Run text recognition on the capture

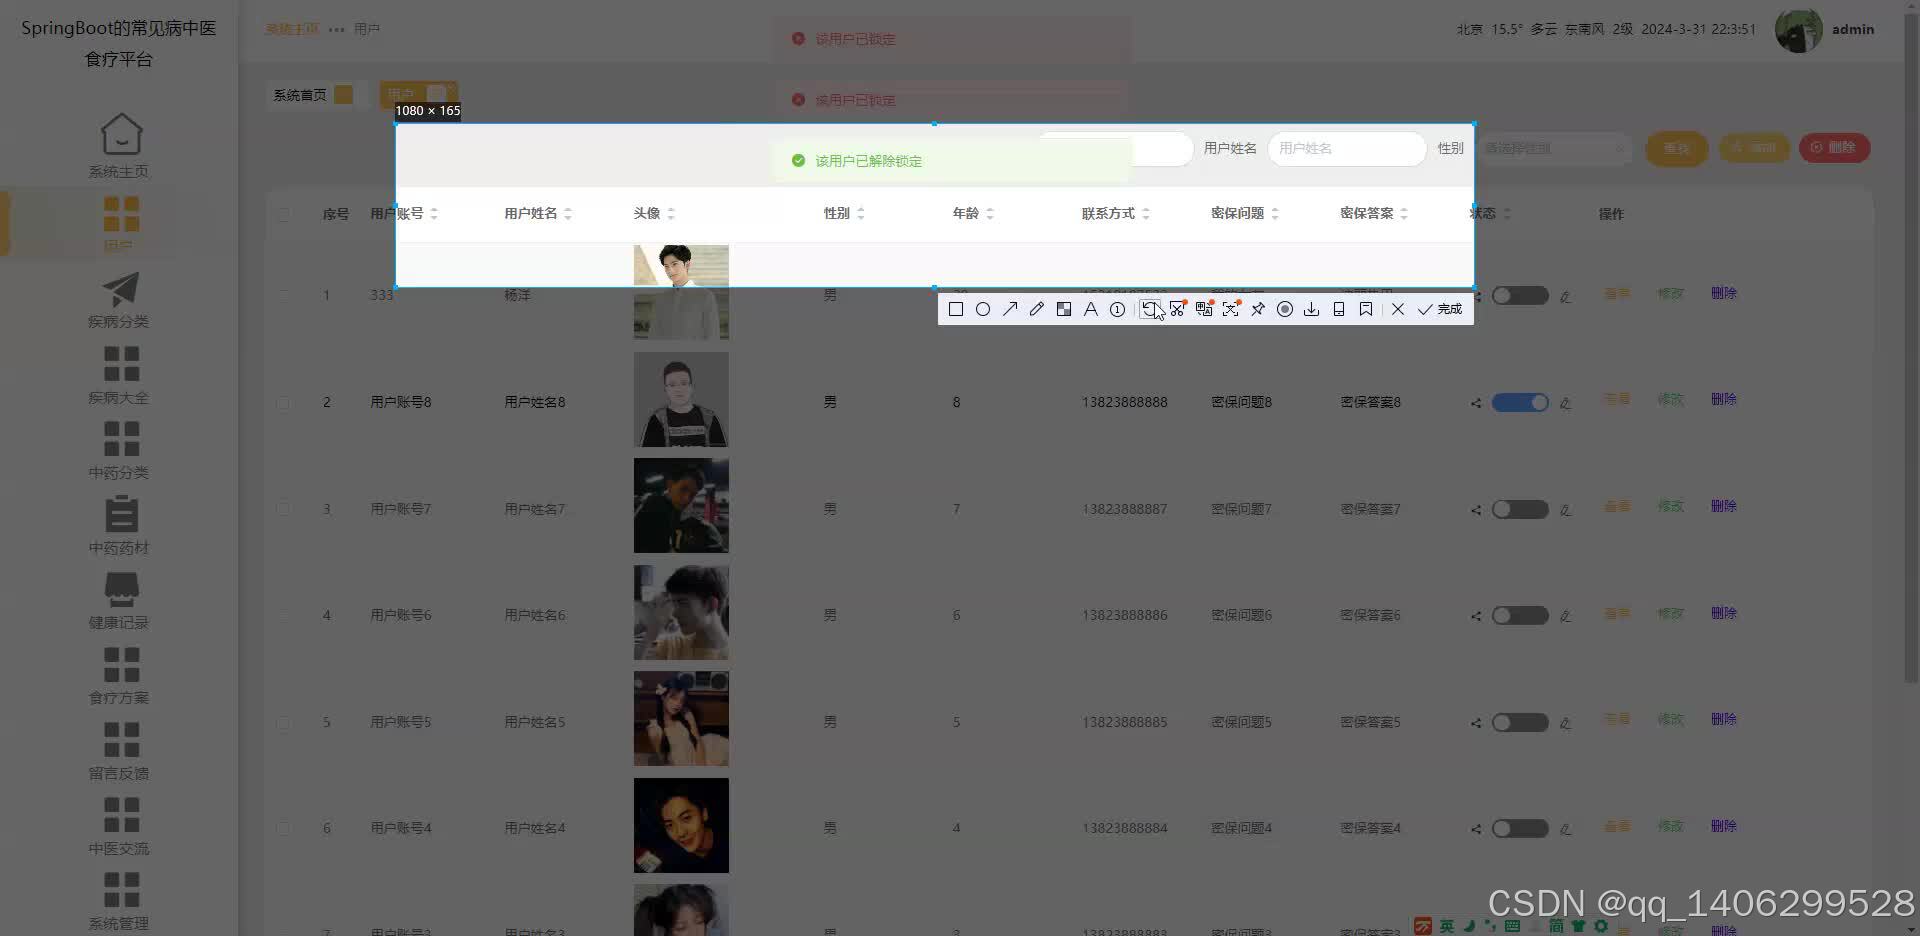pyautogui.click(x=1231, y=309)
